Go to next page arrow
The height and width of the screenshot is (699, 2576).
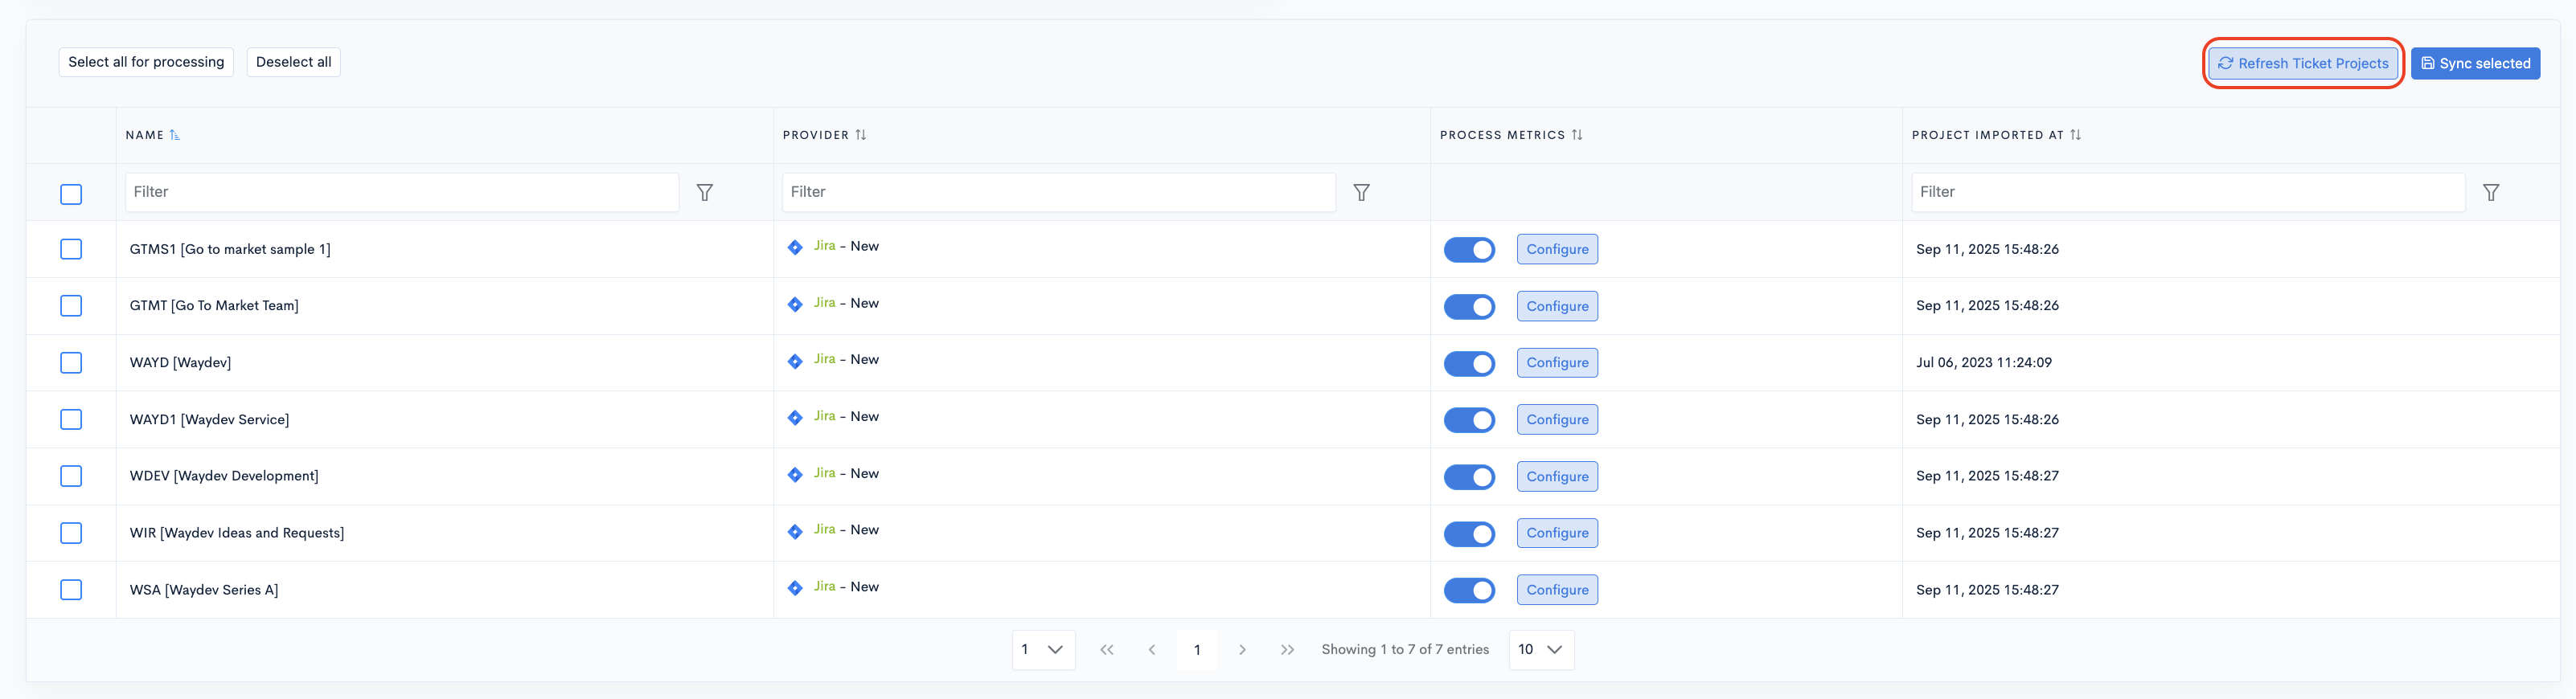point(1242,650)
